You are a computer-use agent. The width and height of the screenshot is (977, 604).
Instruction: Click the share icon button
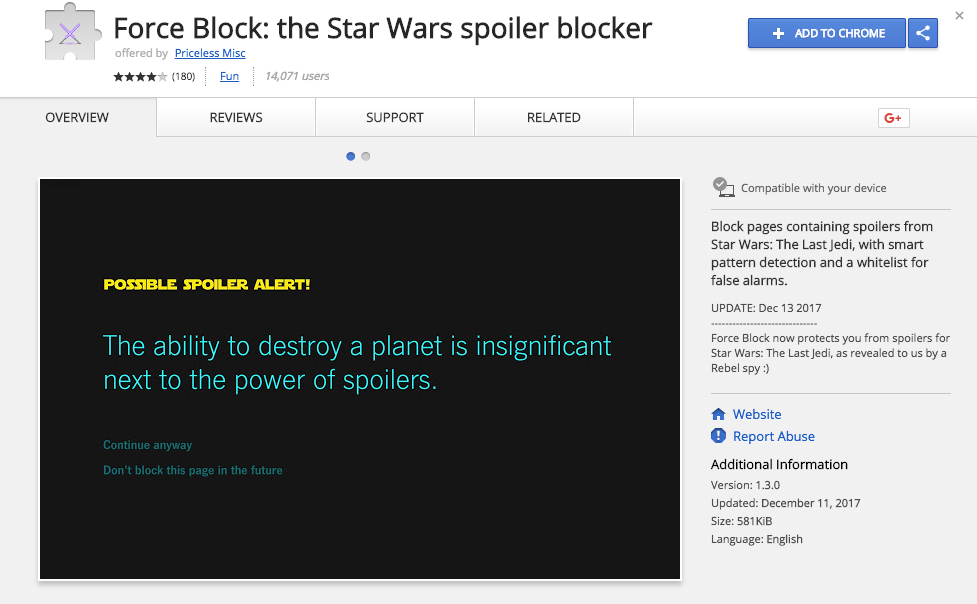922,33
